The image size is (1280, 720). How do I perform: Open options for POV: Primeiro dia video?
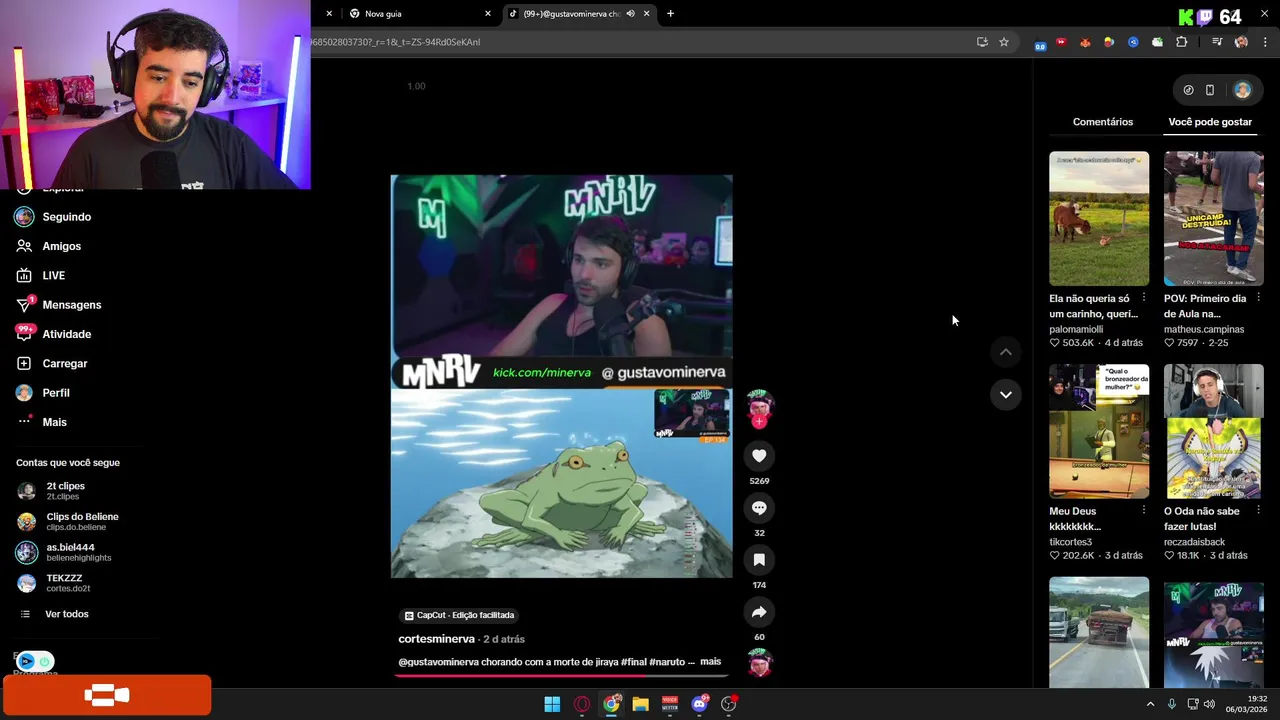[1258, 298]
